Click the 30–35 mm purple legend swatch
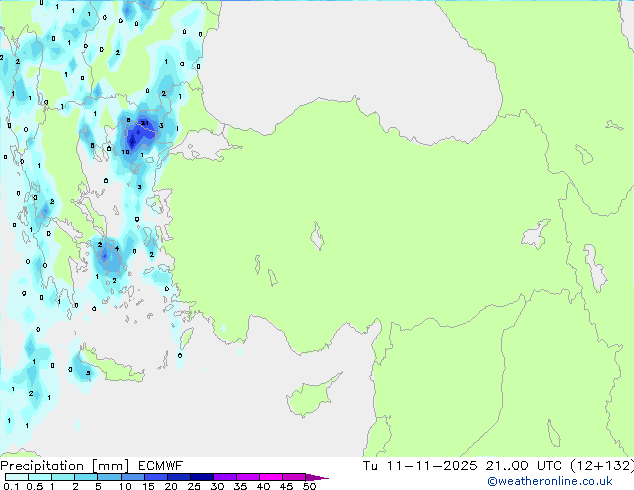The image size is (634, 490). pos(225,477)
